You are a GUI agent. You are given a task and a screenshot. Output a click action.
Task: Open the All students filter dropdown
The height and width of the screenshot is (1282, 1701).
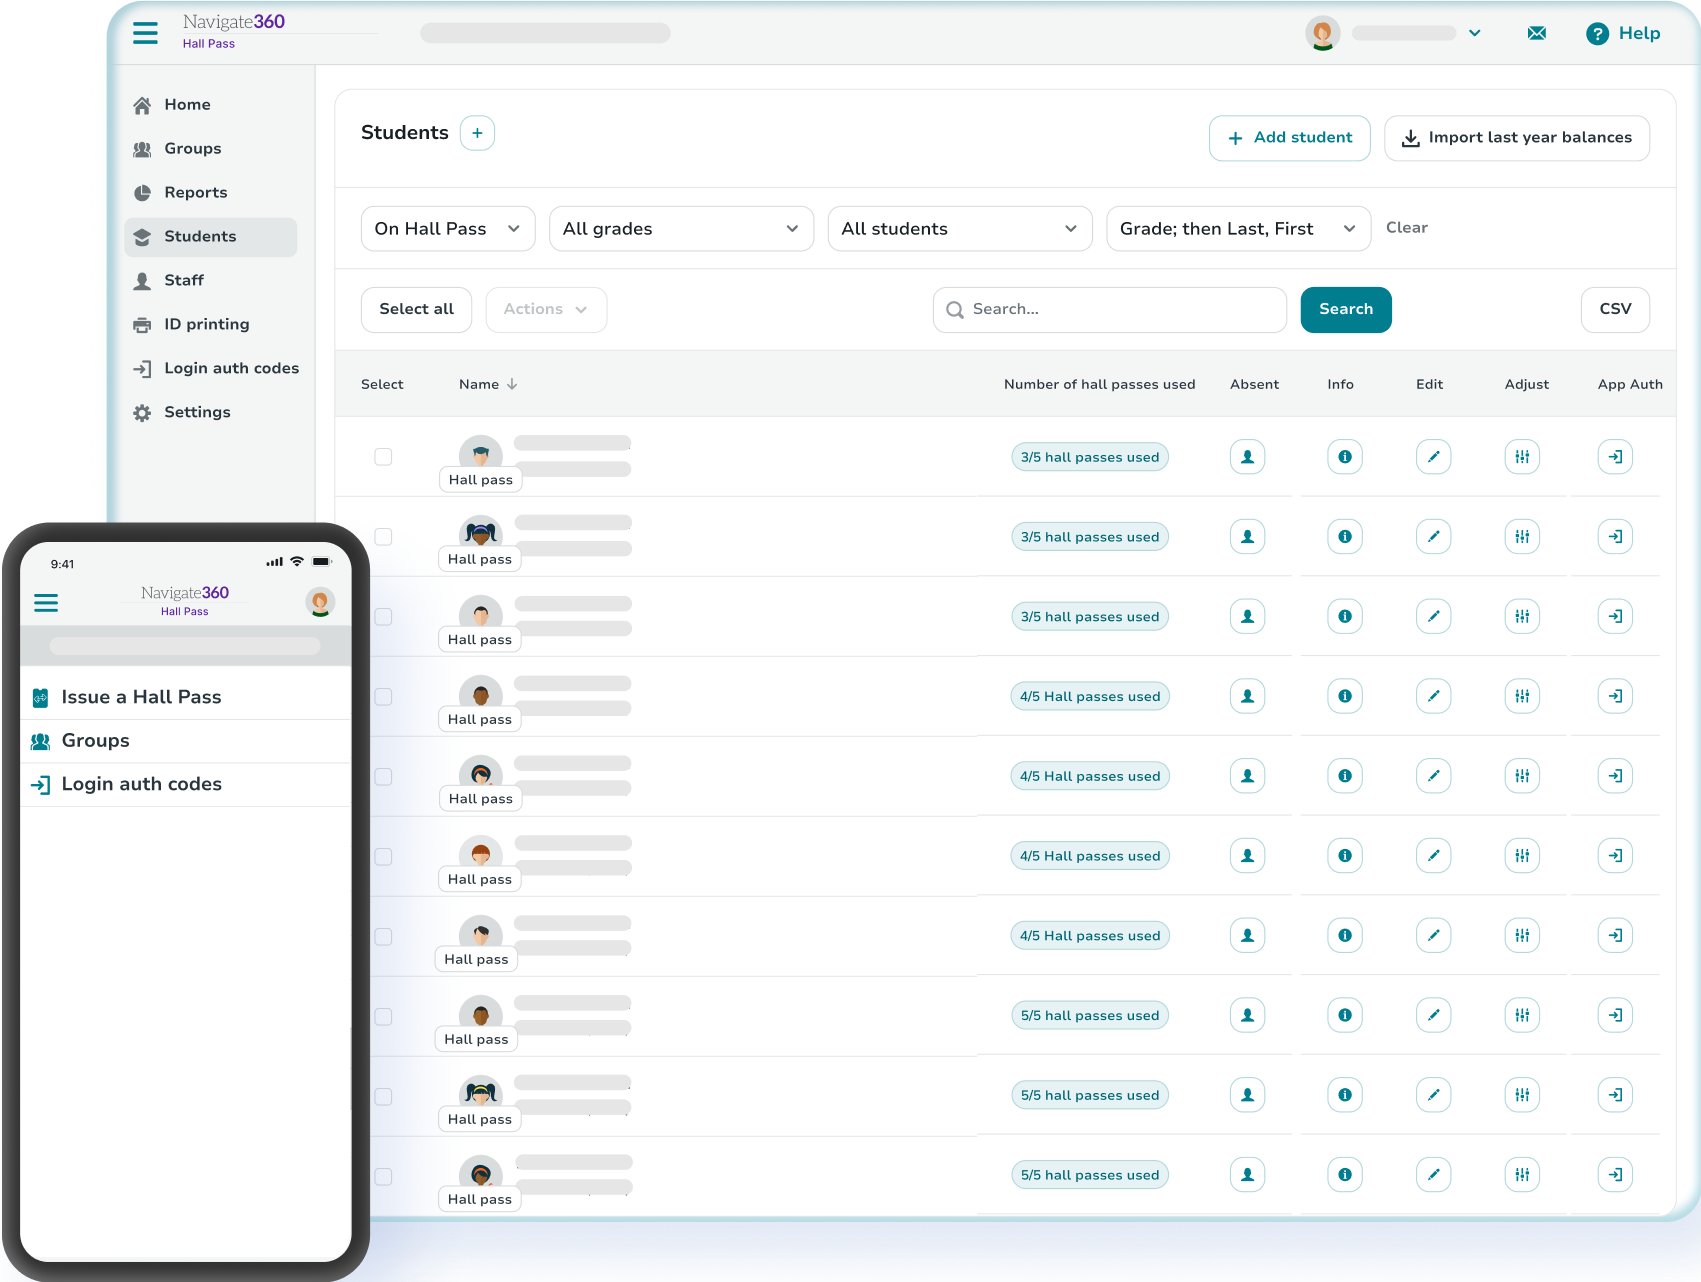coord(959,229)
